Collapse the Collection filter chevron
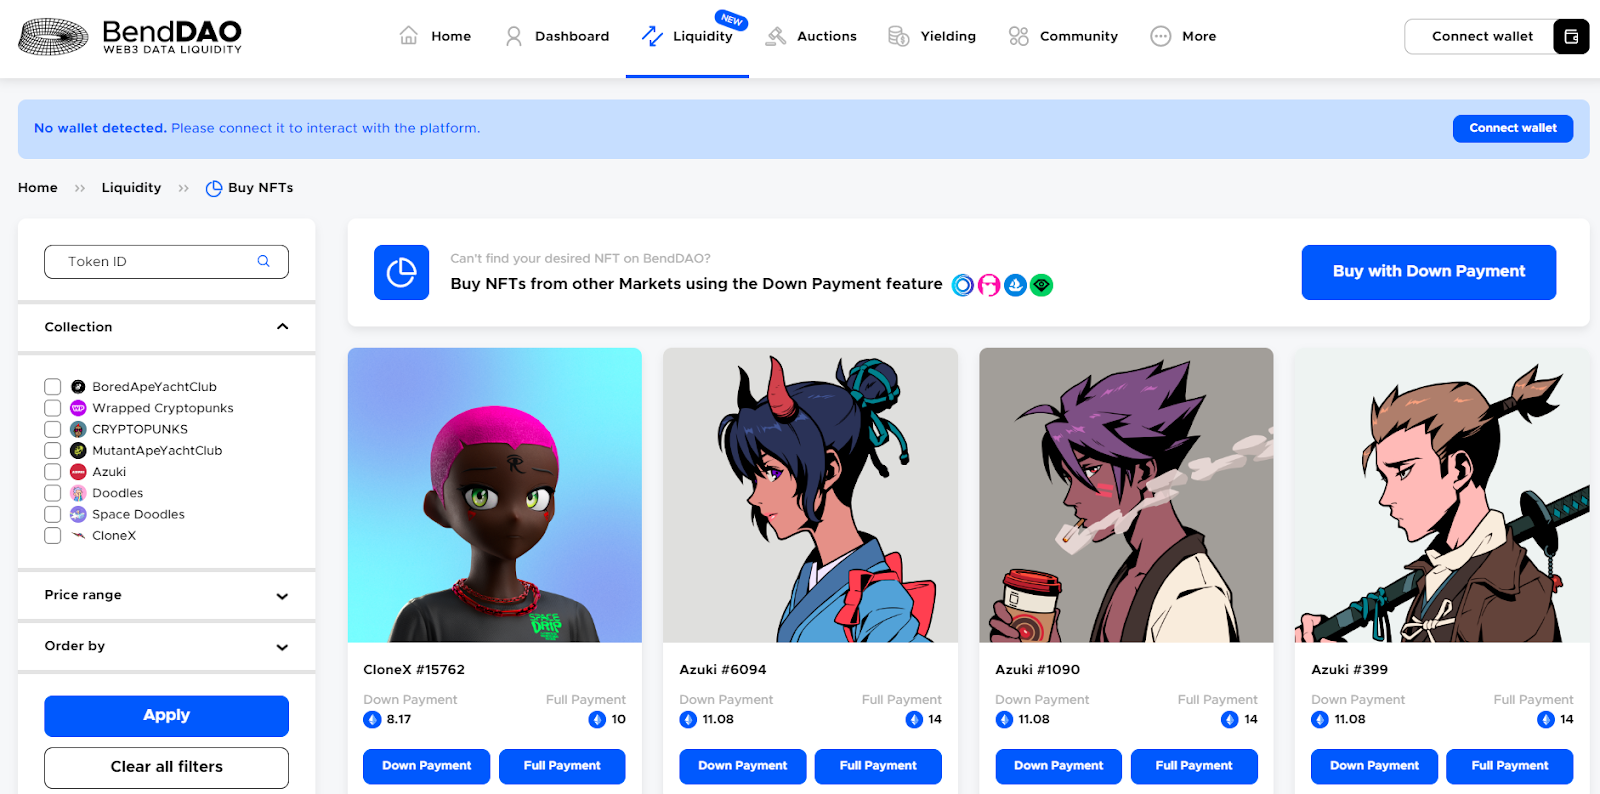The width and height of the screenshot is (1600, 794). coord(282,327)
